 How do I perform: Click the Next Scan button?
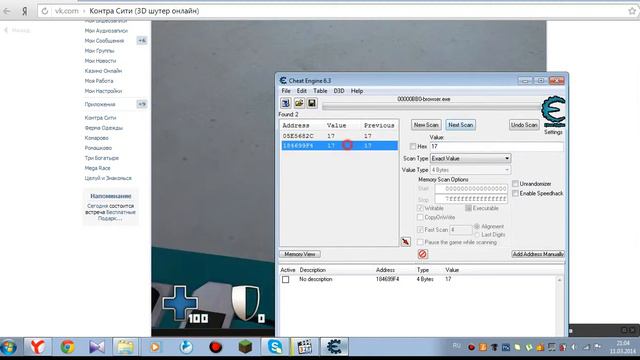pyautogui.click(x=460, y=125)
